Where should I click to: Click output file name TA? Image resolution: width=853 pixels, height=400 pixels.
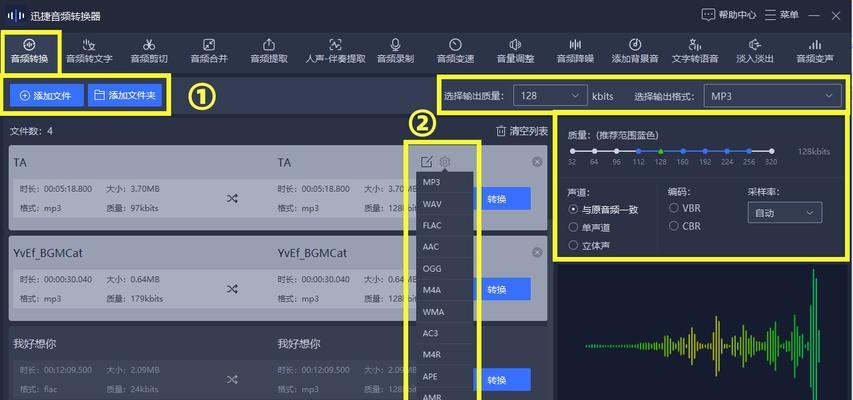click(x=284, y=163)
